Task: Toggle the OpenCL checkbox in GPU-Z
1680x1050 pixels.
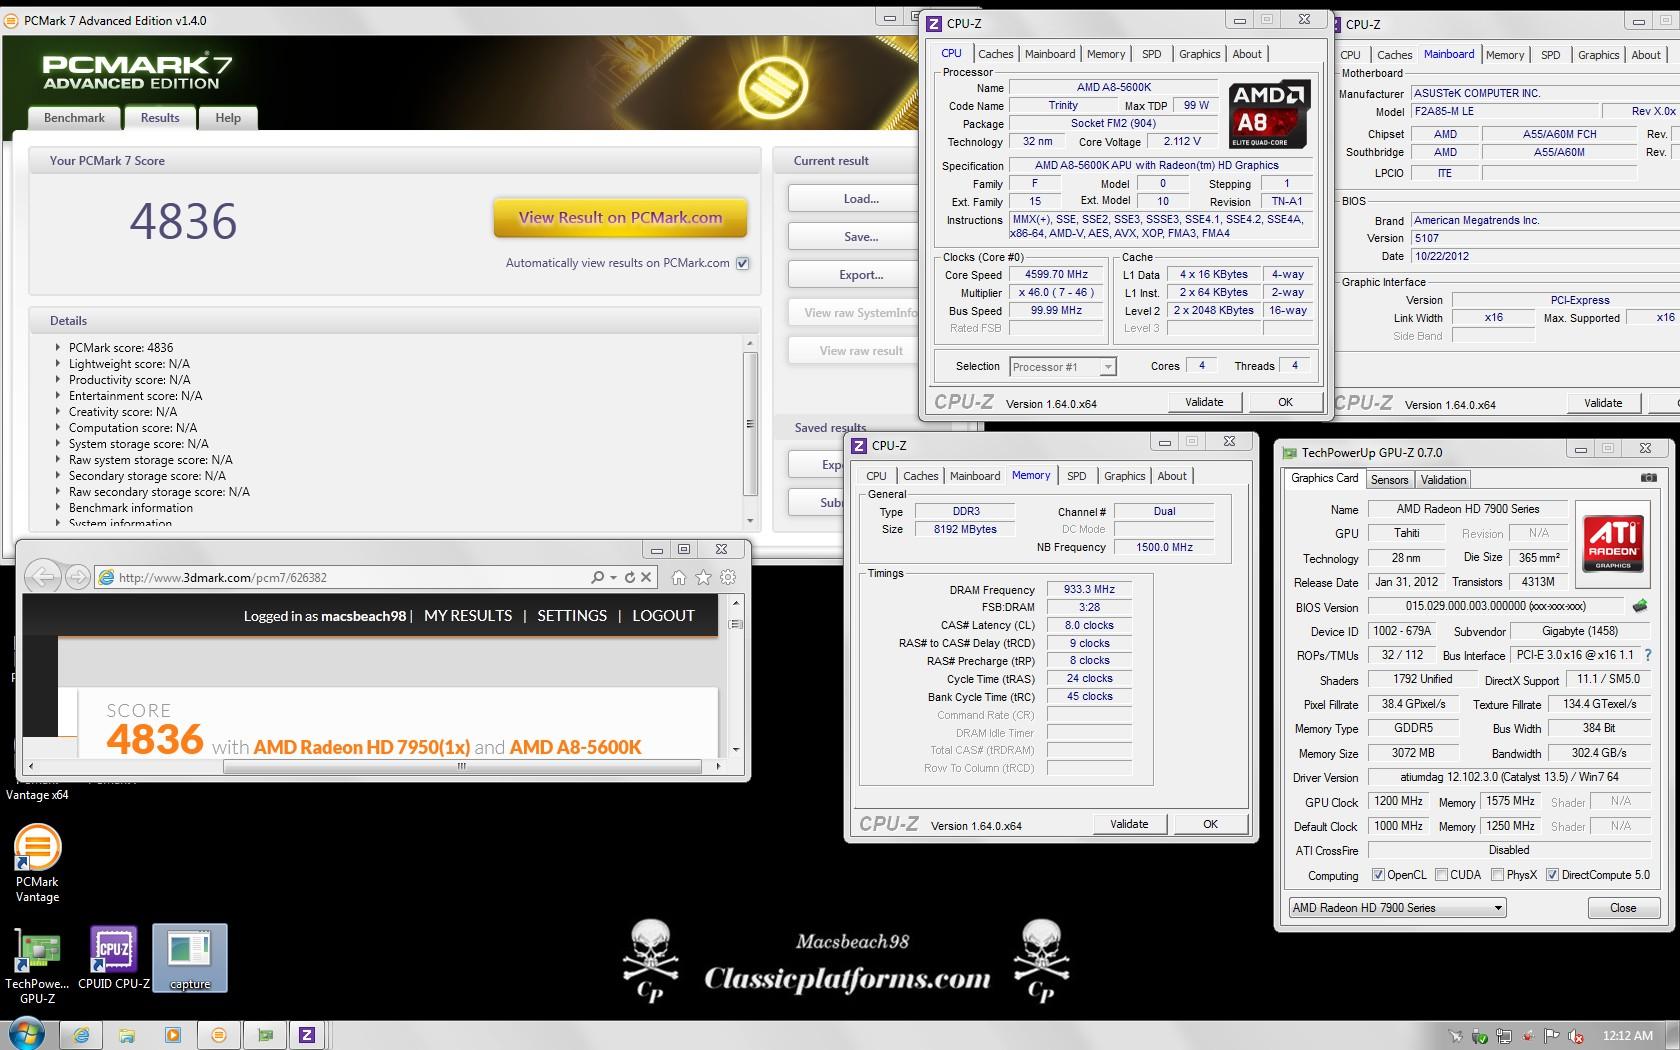Action: [1378, 875]
